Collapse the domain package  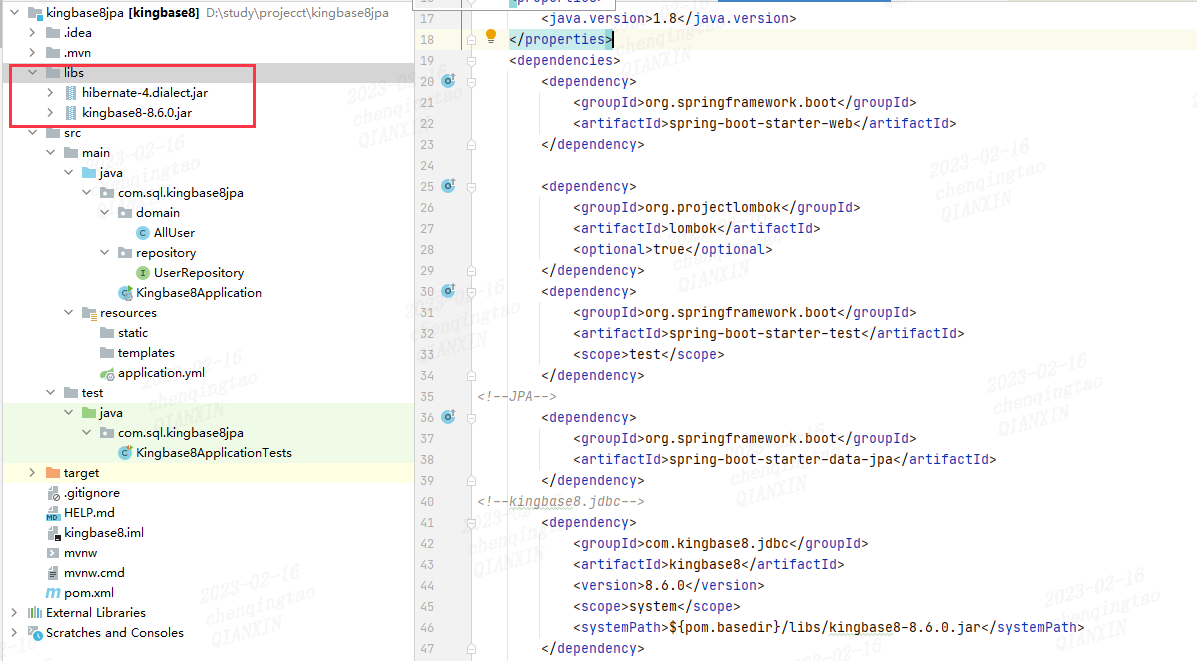coord(105,212)
